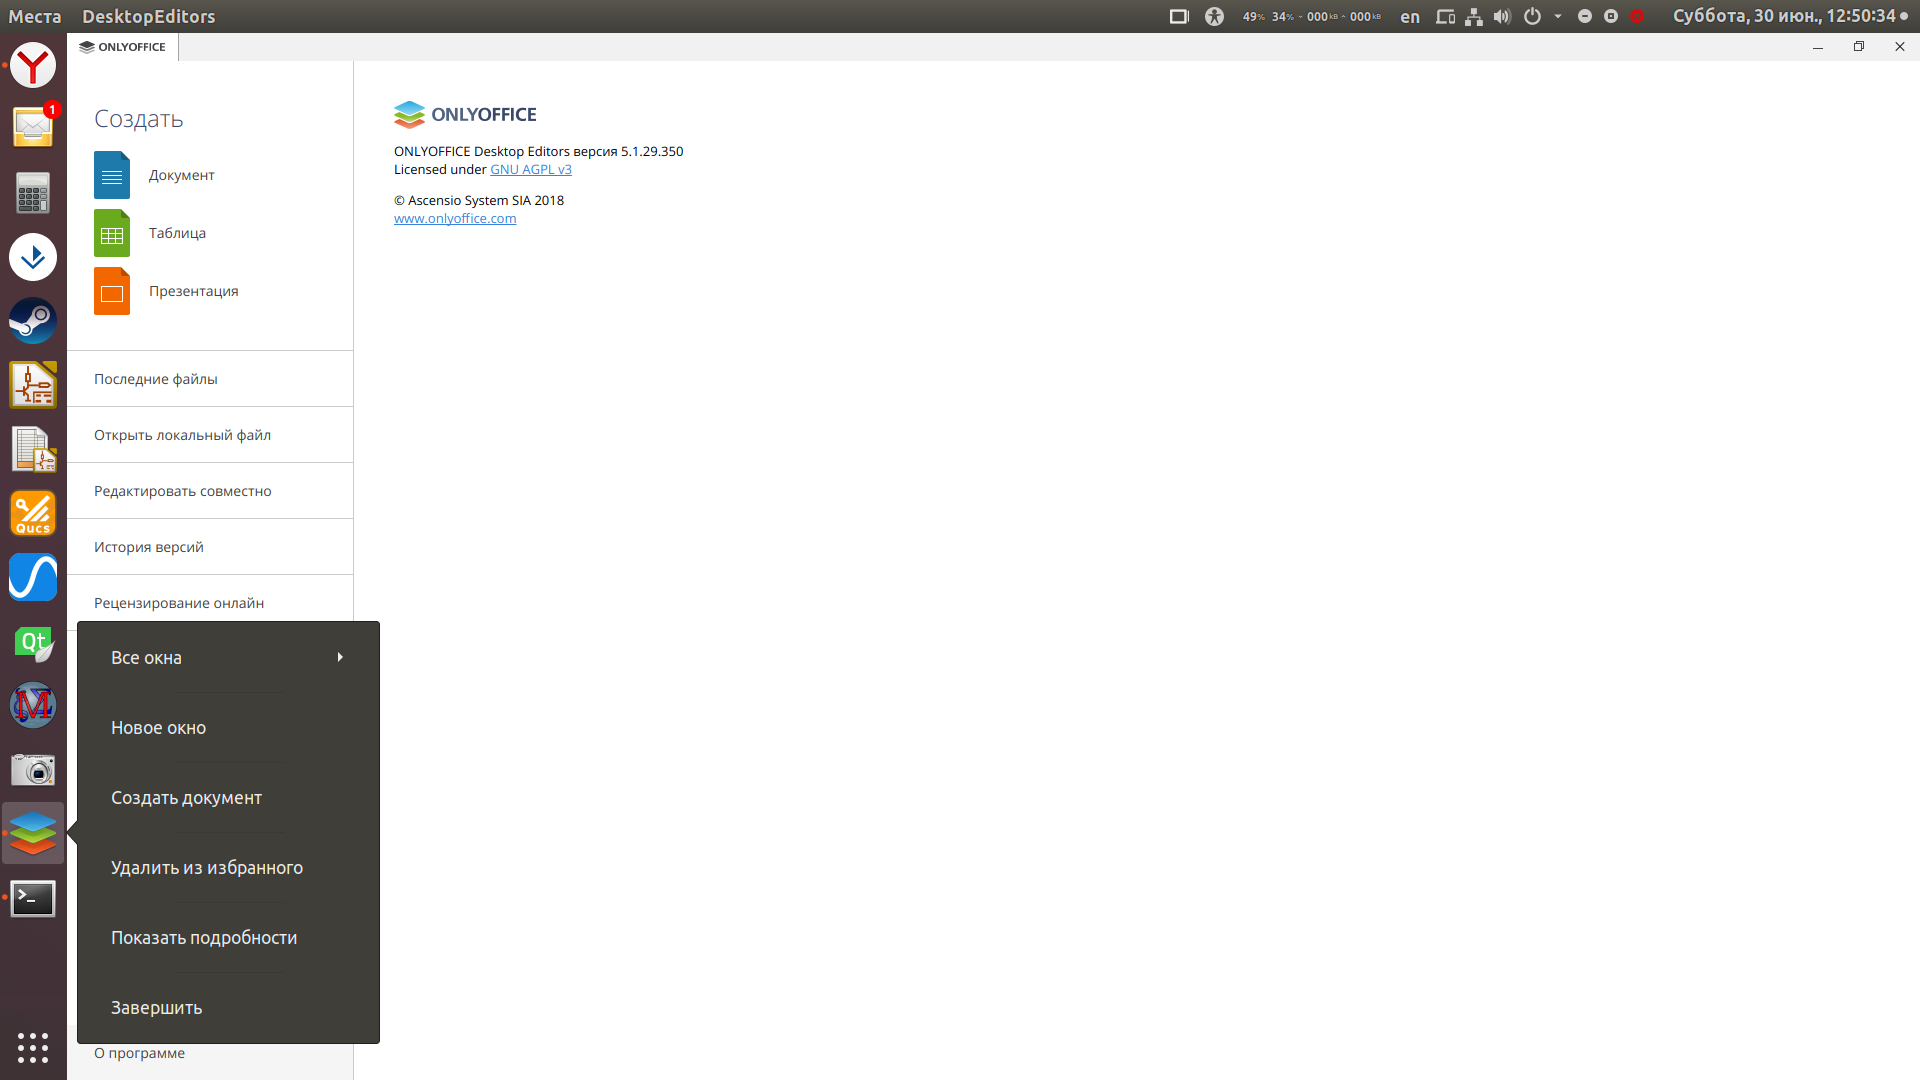Switch to the ONLYOFFICE tab
Image resolution: width=1920 pixels, height=1080 pixels.
(122, 46)
